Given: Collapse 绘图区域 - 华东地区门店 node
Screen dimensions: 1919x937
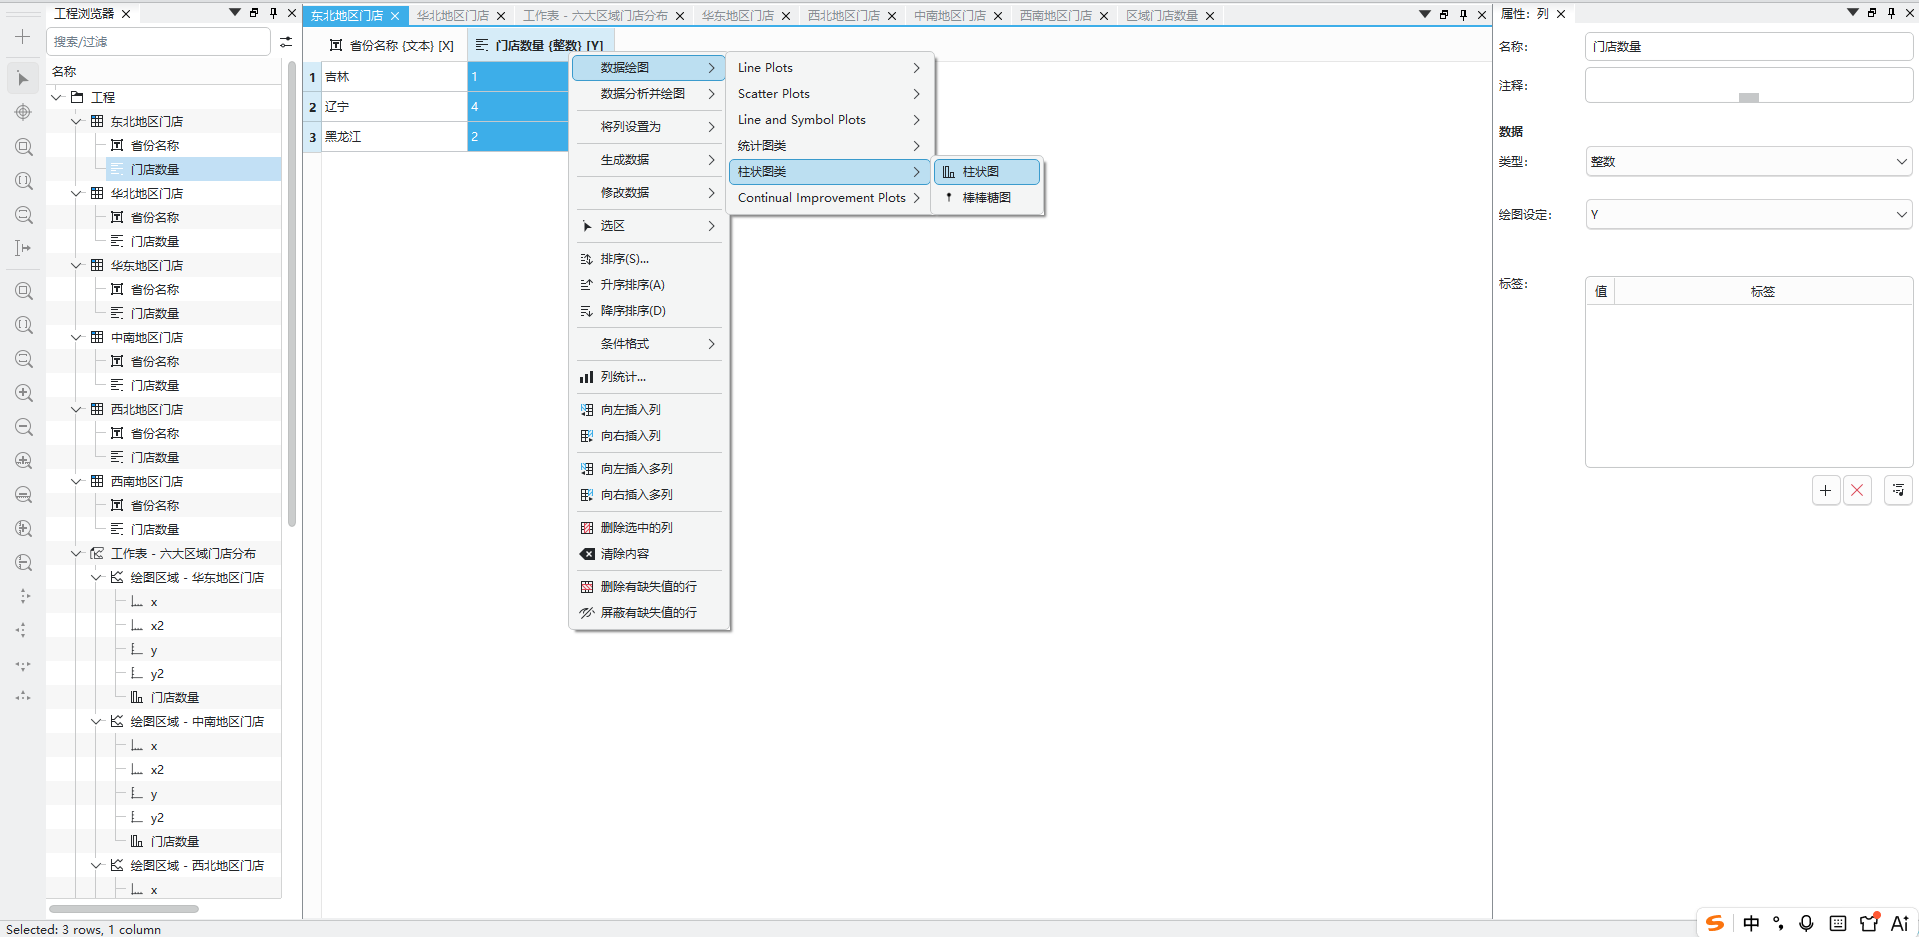Looking at the screenshot, I should click(96, 577).
